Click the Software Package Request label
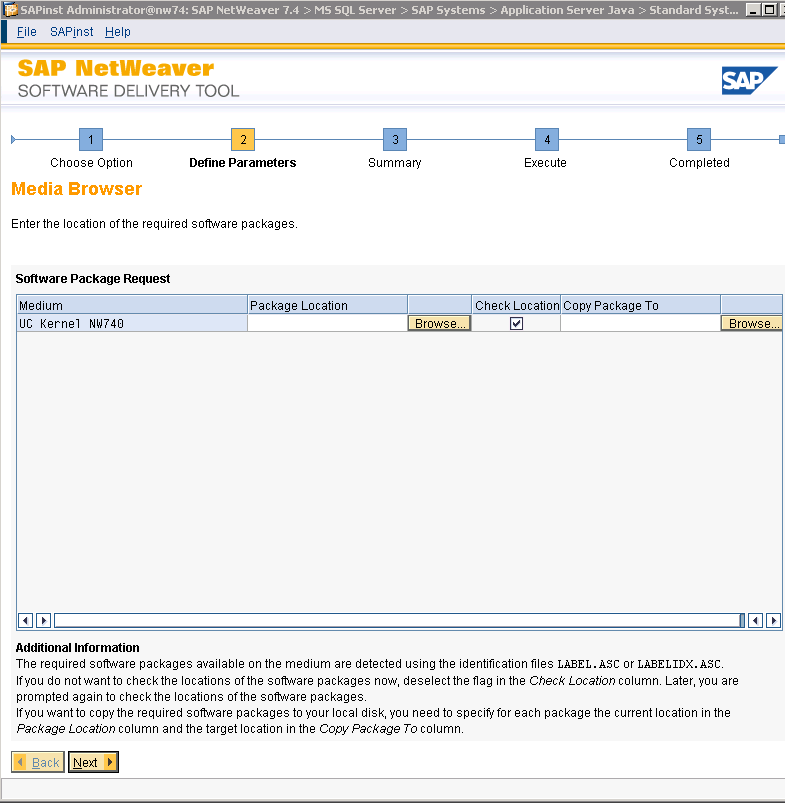Screen dimensions: 785x803 (x=93, y=279)
